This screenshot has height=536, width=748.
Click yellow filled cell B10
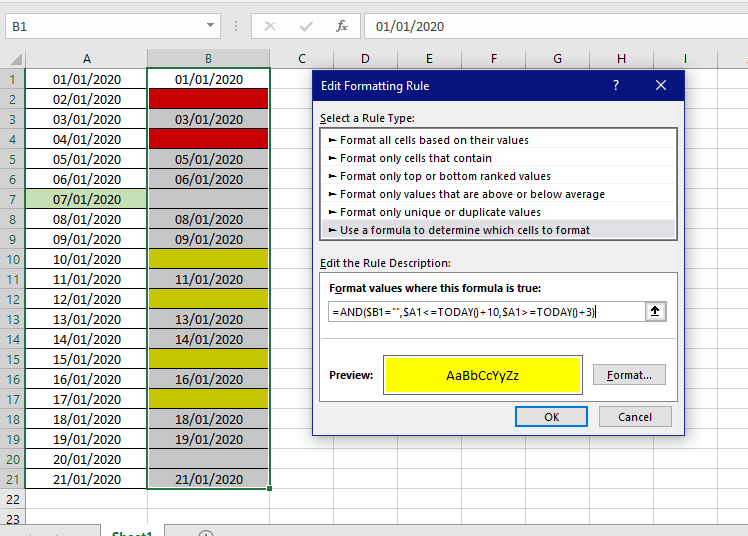click(x=208, y=259)
